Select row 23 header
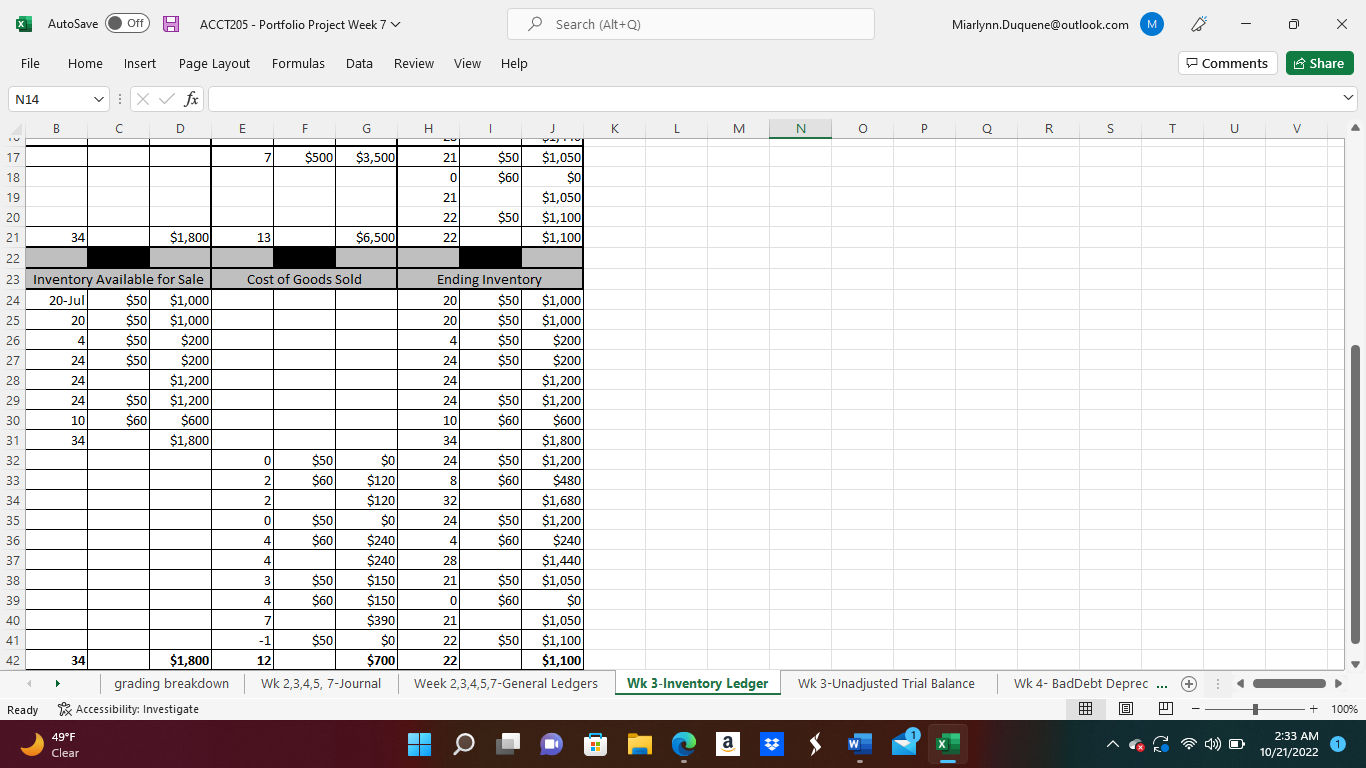This screenshot has height=768, width=1366. [x=12, y=280]
